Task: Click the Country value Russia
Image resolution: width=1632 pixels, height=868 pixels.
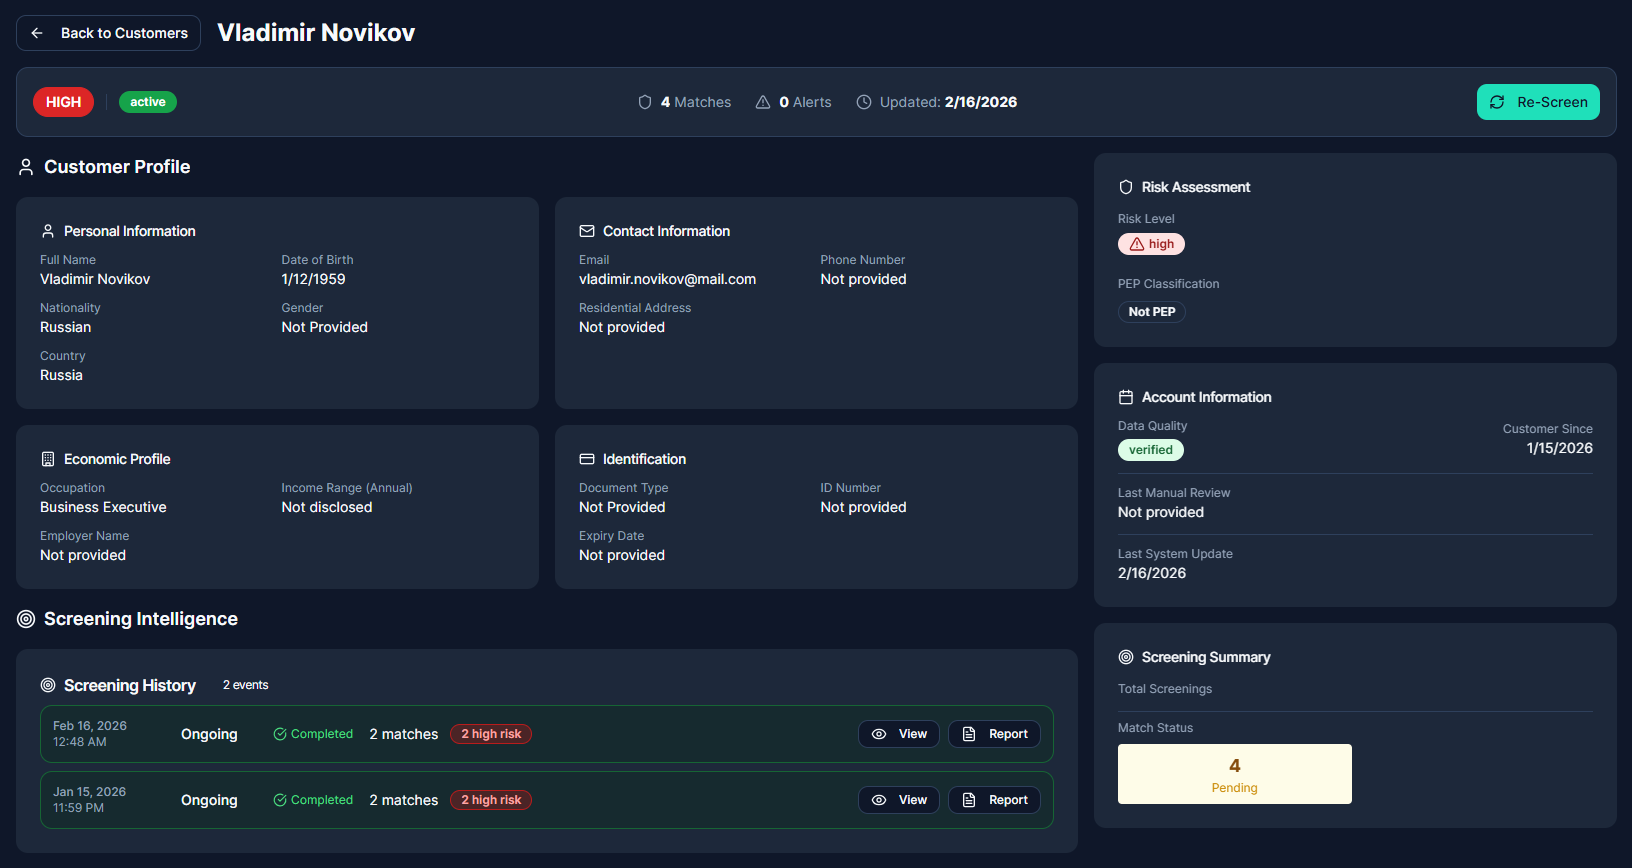Action: click(61, 375)
